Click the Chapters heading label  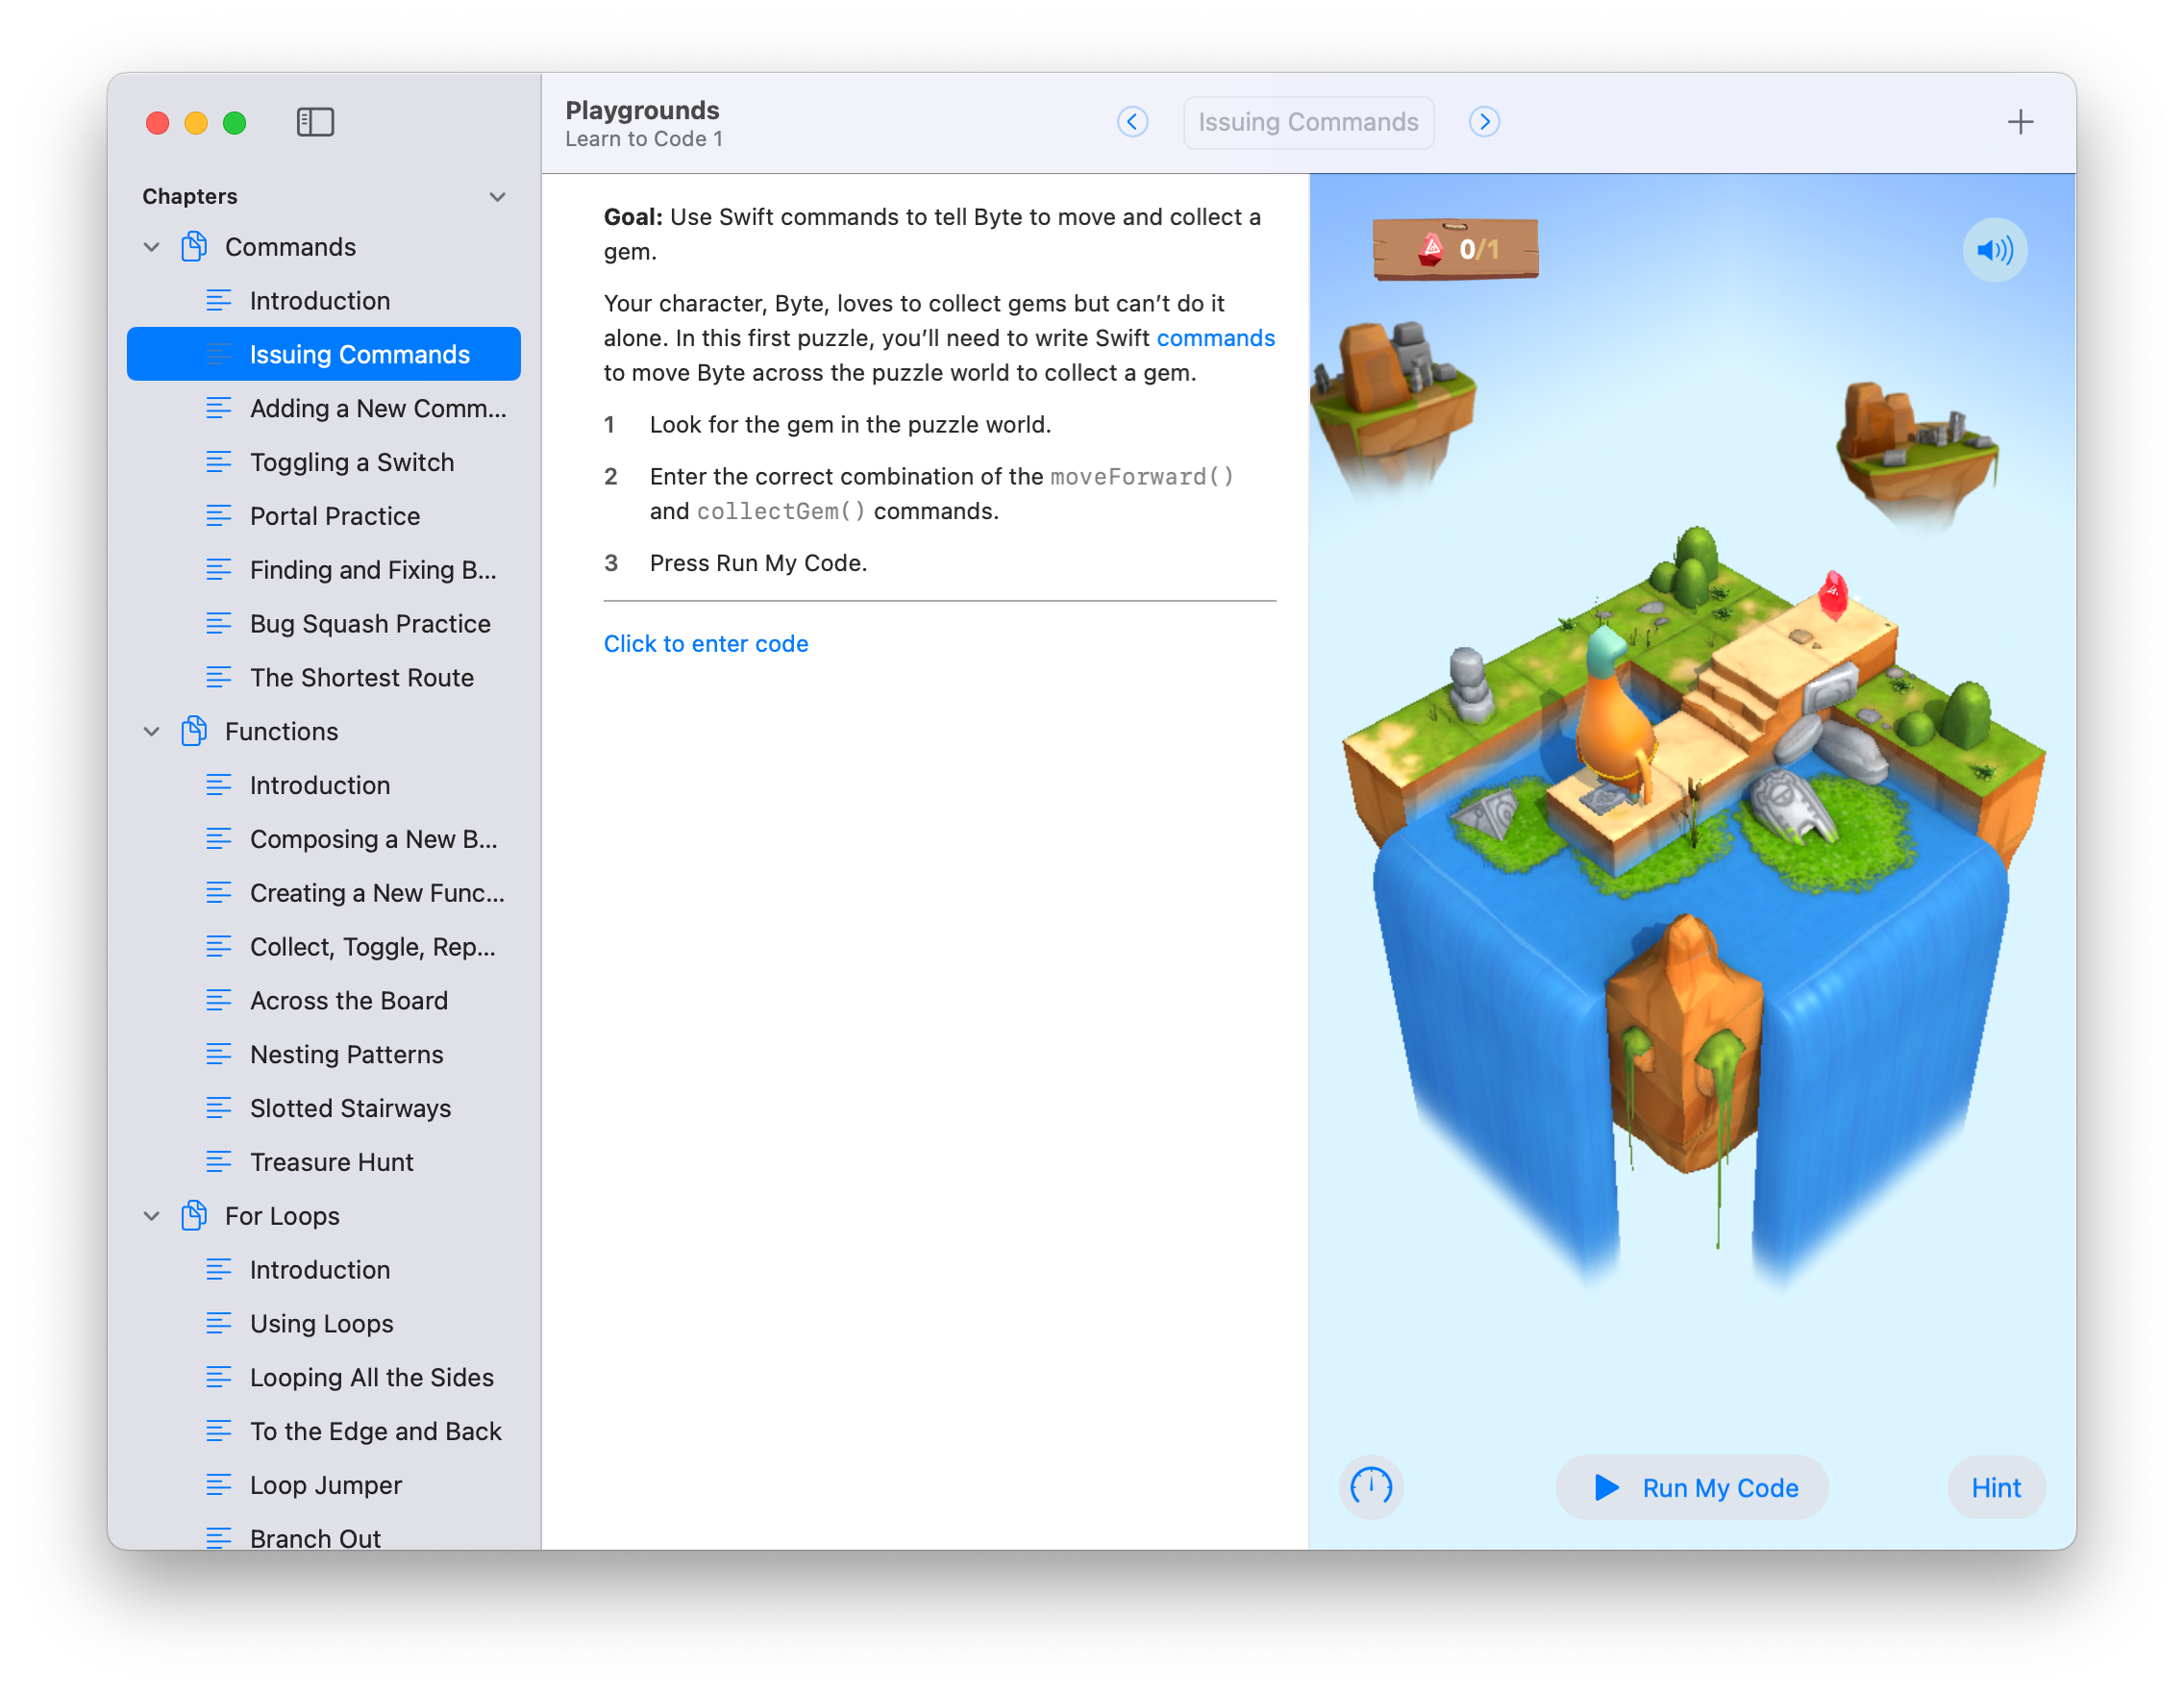click(190, 196)
